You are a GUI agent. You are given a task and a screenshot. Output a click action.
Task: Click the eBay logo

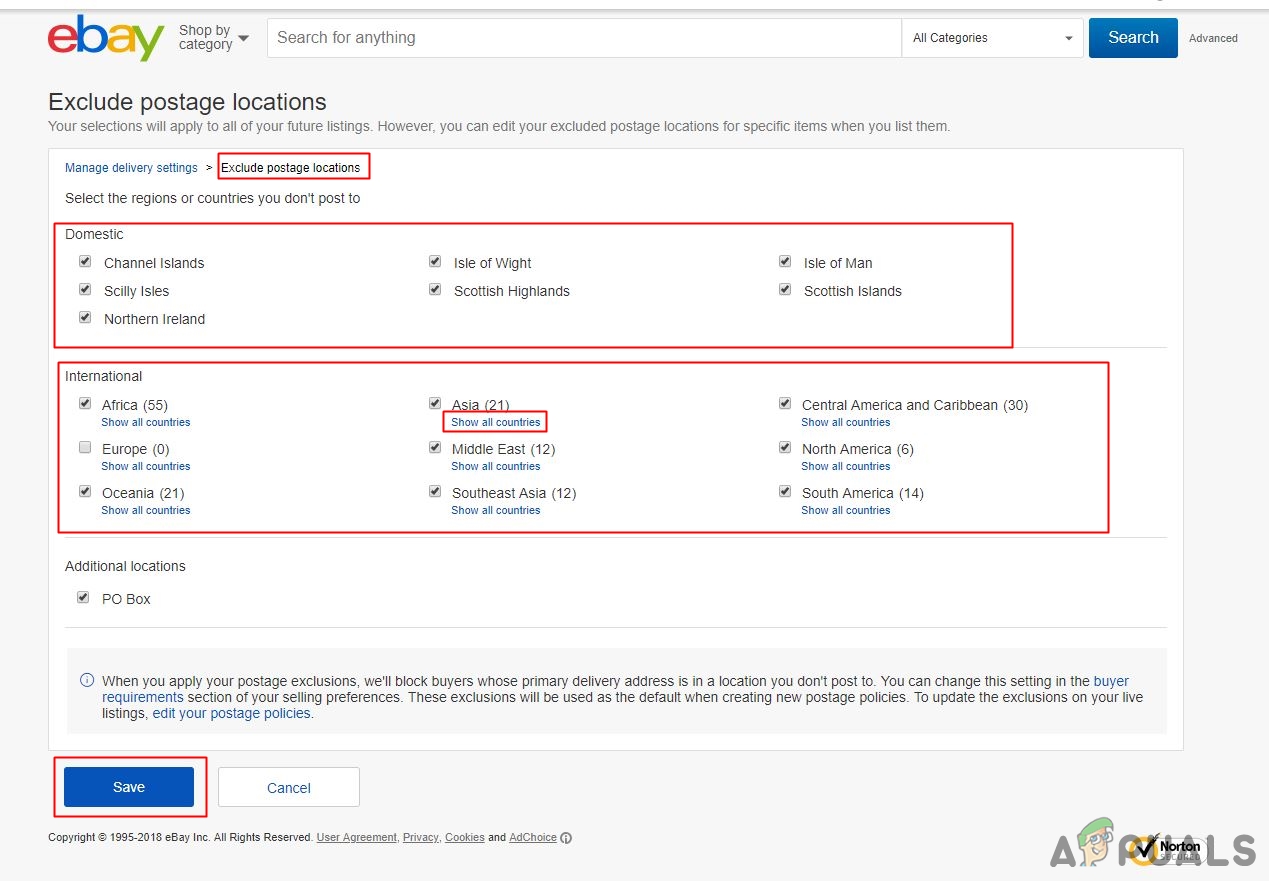106,38
